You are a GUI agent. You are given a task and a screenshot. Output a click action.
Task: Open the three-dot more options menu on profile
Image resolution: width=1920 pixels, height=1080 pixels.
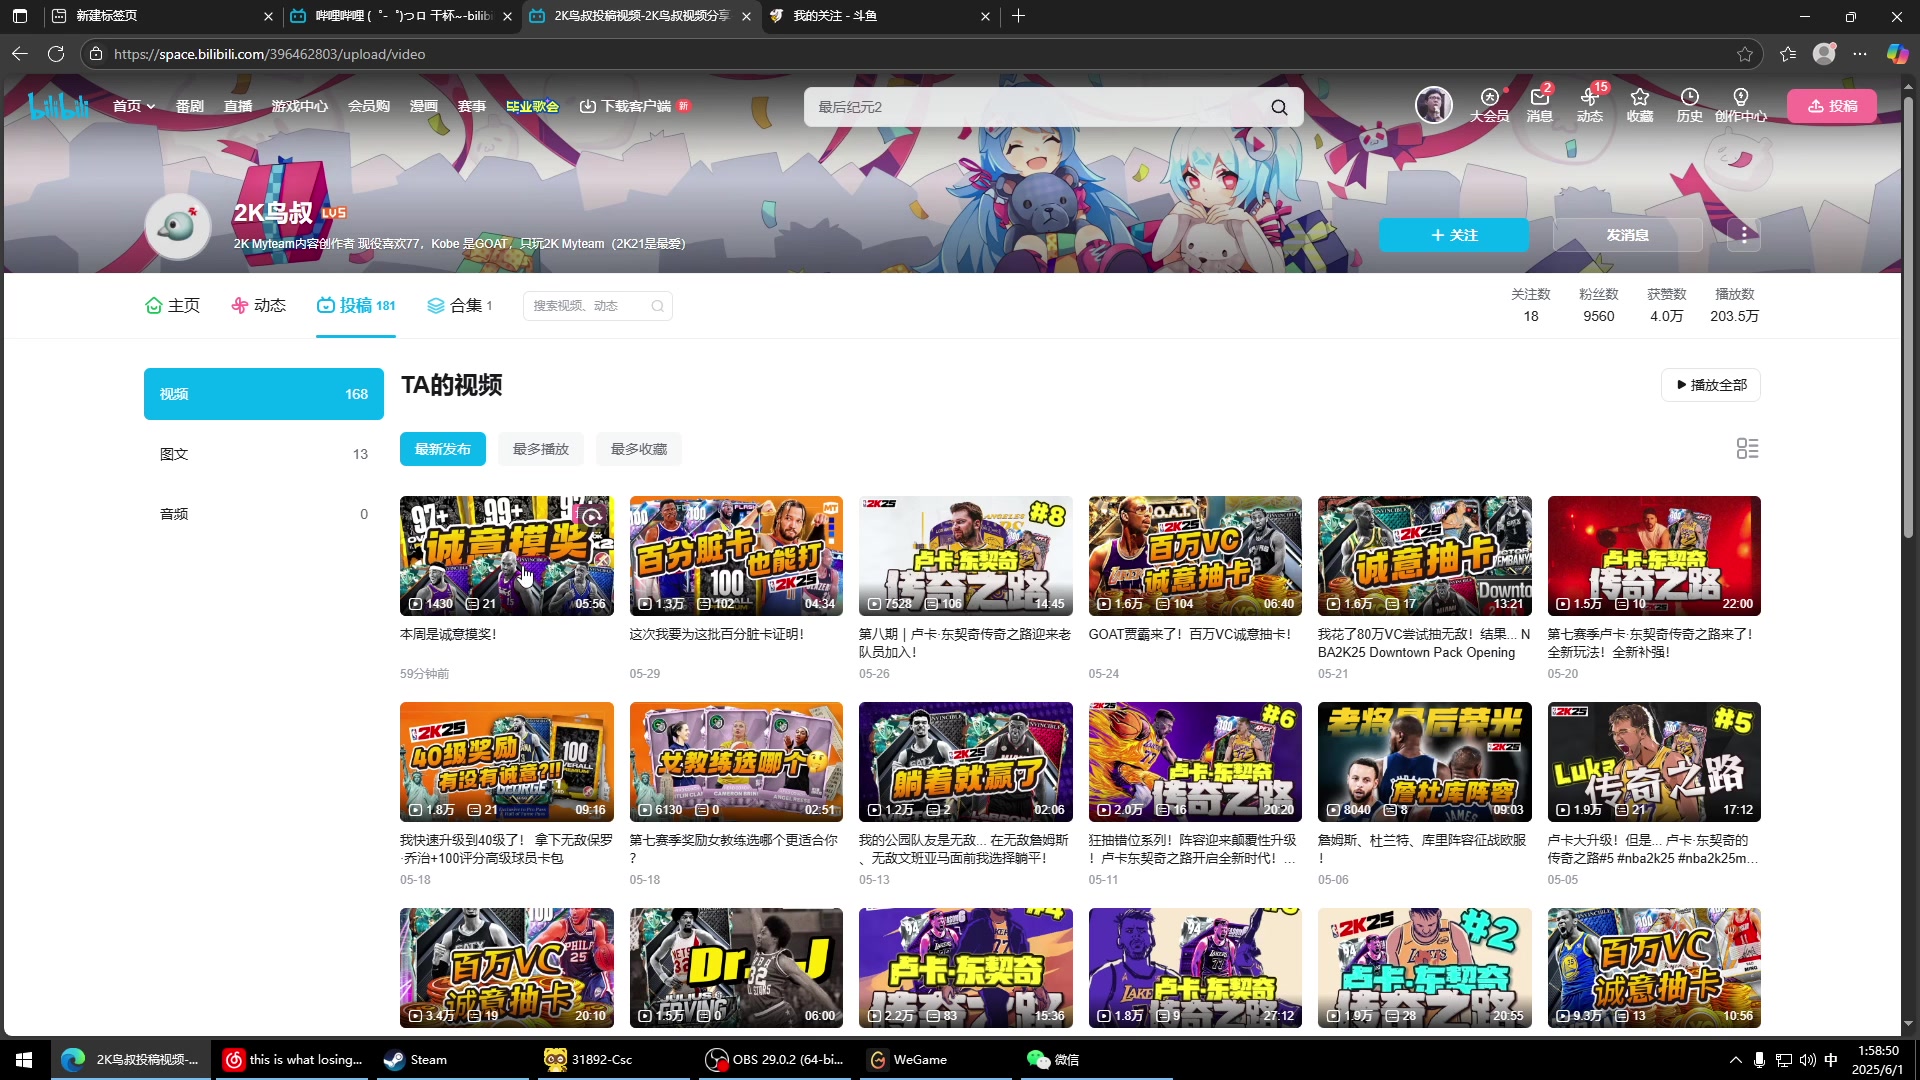[1744, 235]
